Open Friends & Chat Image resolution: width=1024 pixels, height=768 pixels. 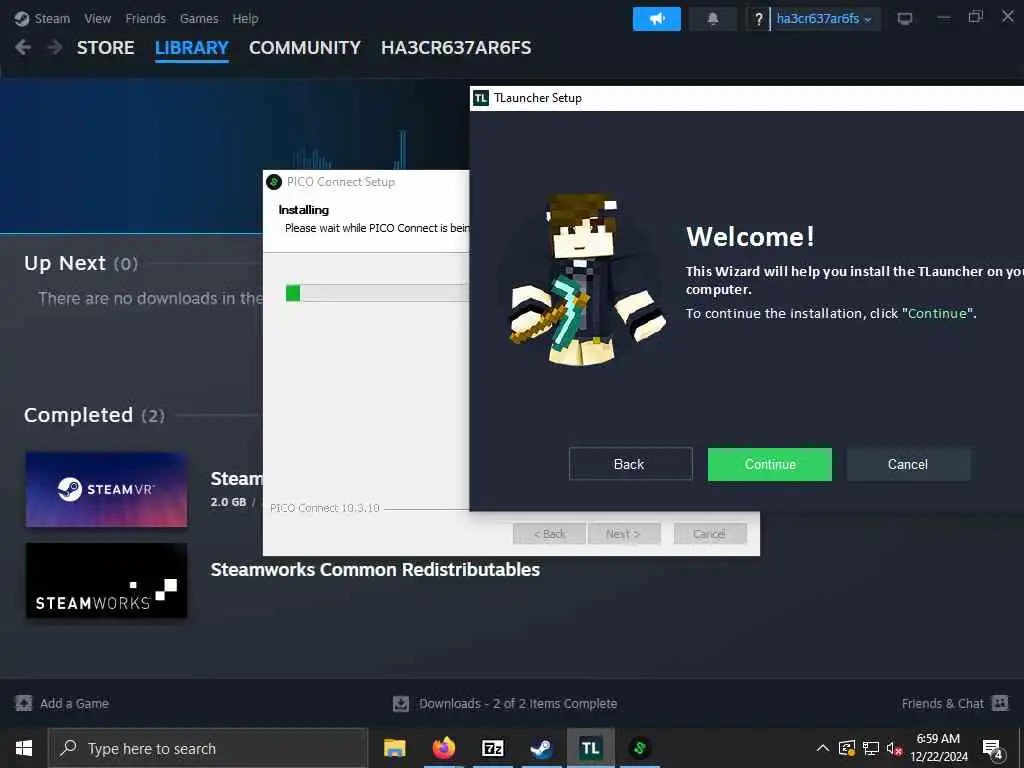click(x=942, y=703)
